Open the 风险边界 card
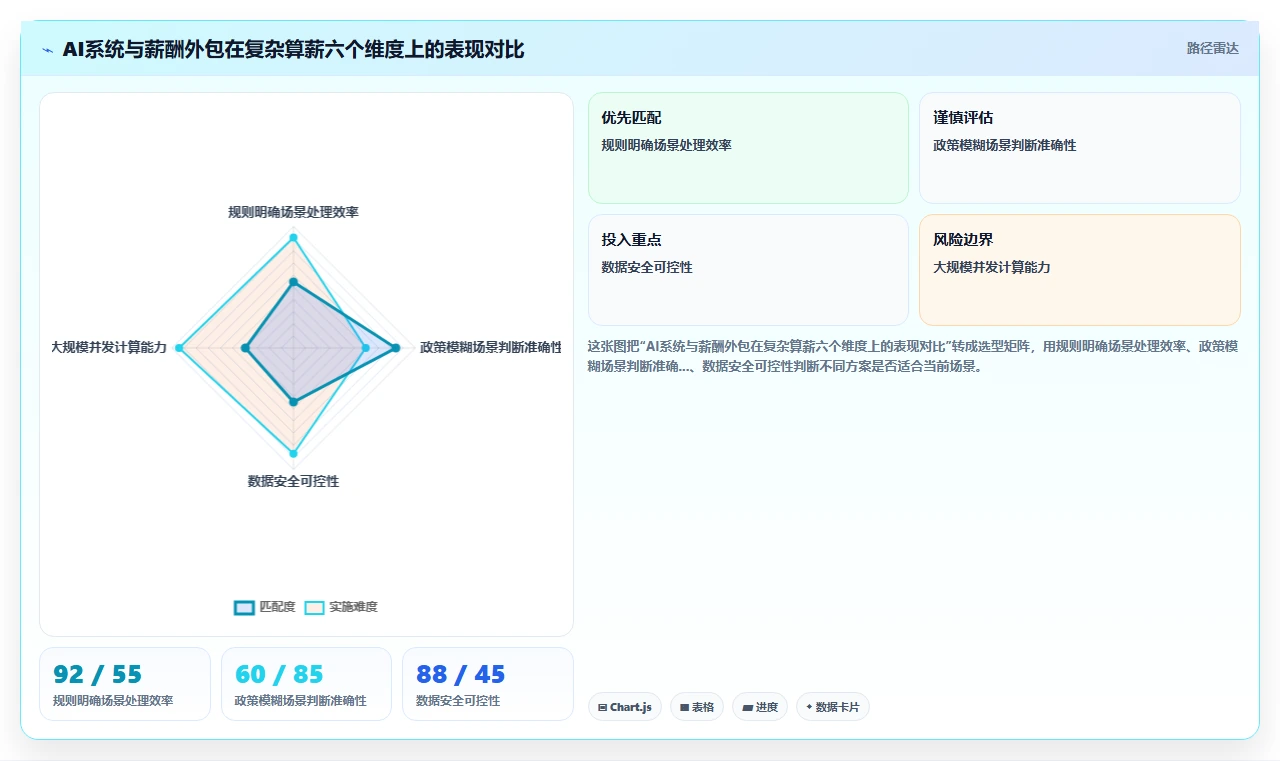The width and height of the screenshot is (1280, 761). [1080, 270]
